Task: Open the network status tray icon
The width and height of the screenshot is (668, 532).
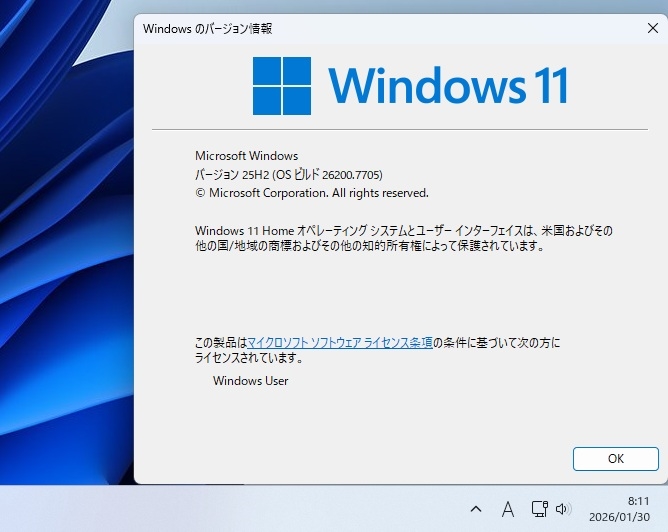Action: 539,509
